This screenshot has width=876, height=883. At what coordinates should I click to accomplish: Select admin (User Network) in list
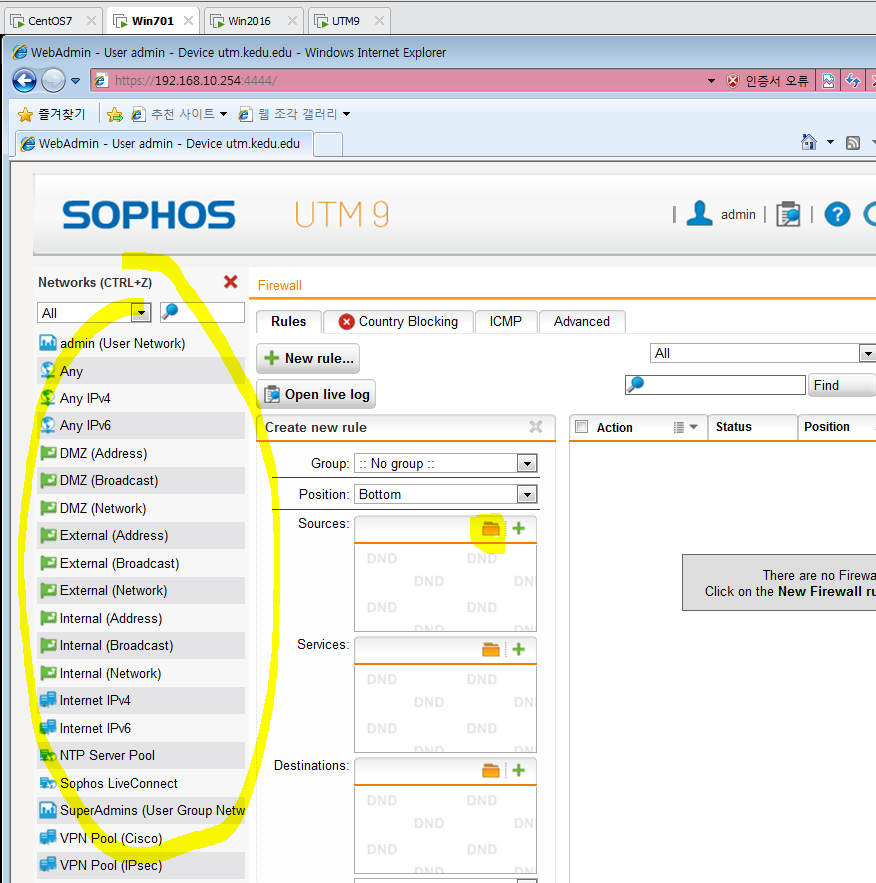click(x=141, y=344)
